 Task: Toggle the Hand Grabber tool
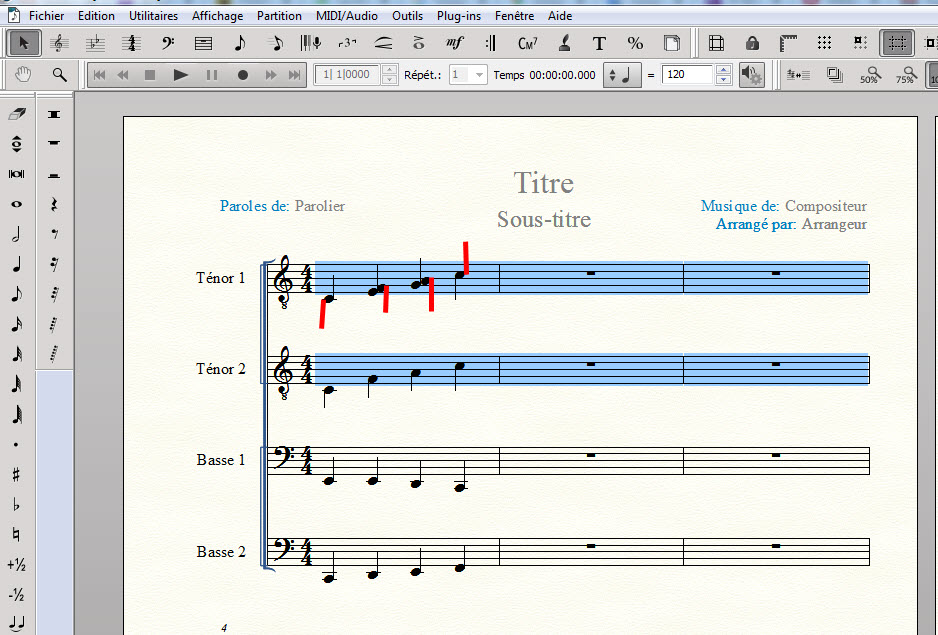(x=24, y=75)
